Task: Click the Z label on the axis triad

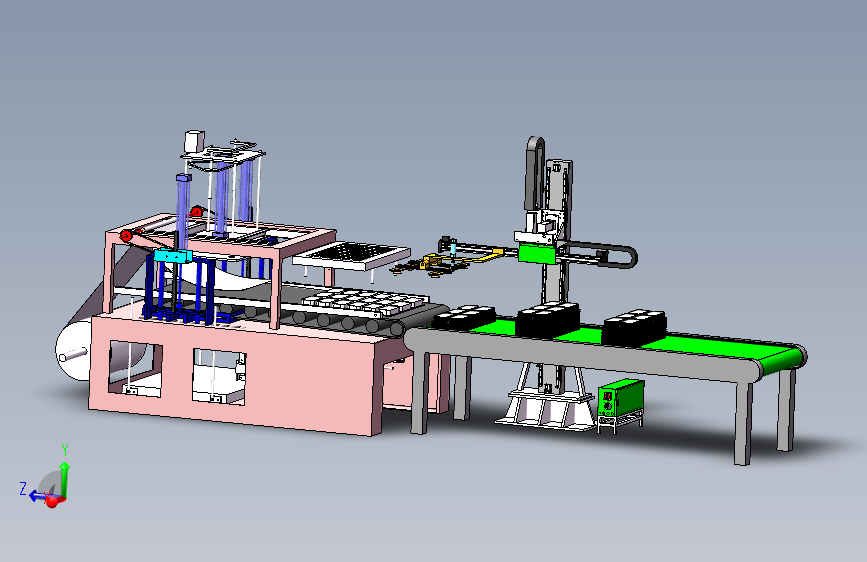Action: [23, 489]
